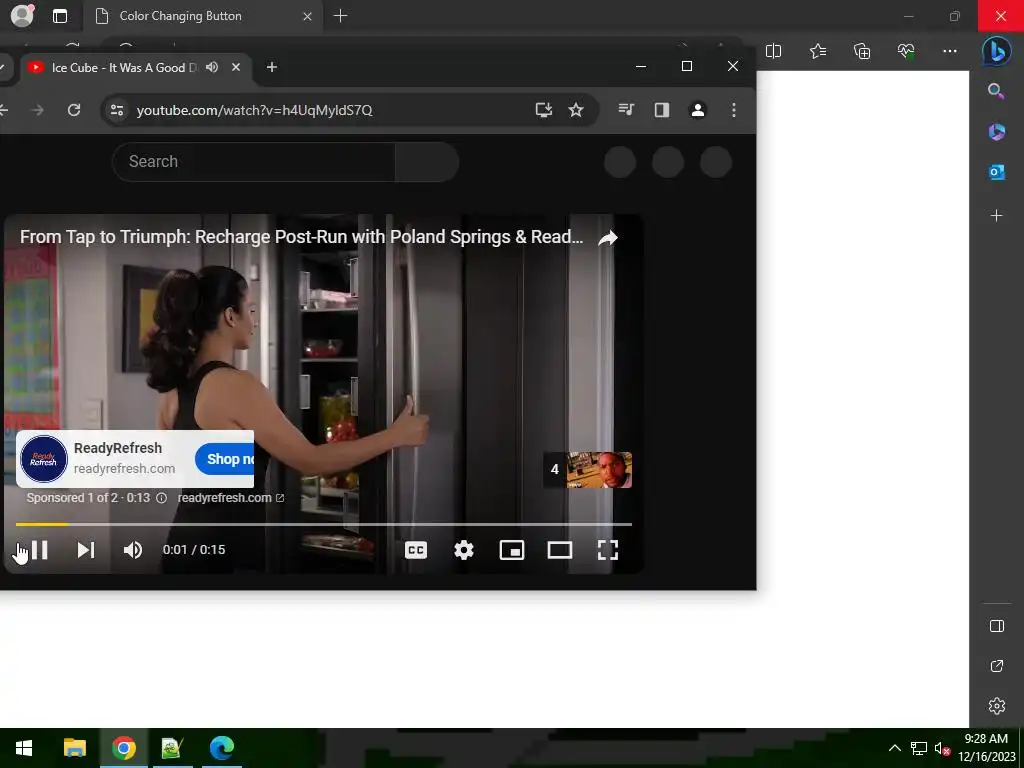This screenshot has height=768, width=1024.
Task: Switch to theater mode
Action: point(560,550)
